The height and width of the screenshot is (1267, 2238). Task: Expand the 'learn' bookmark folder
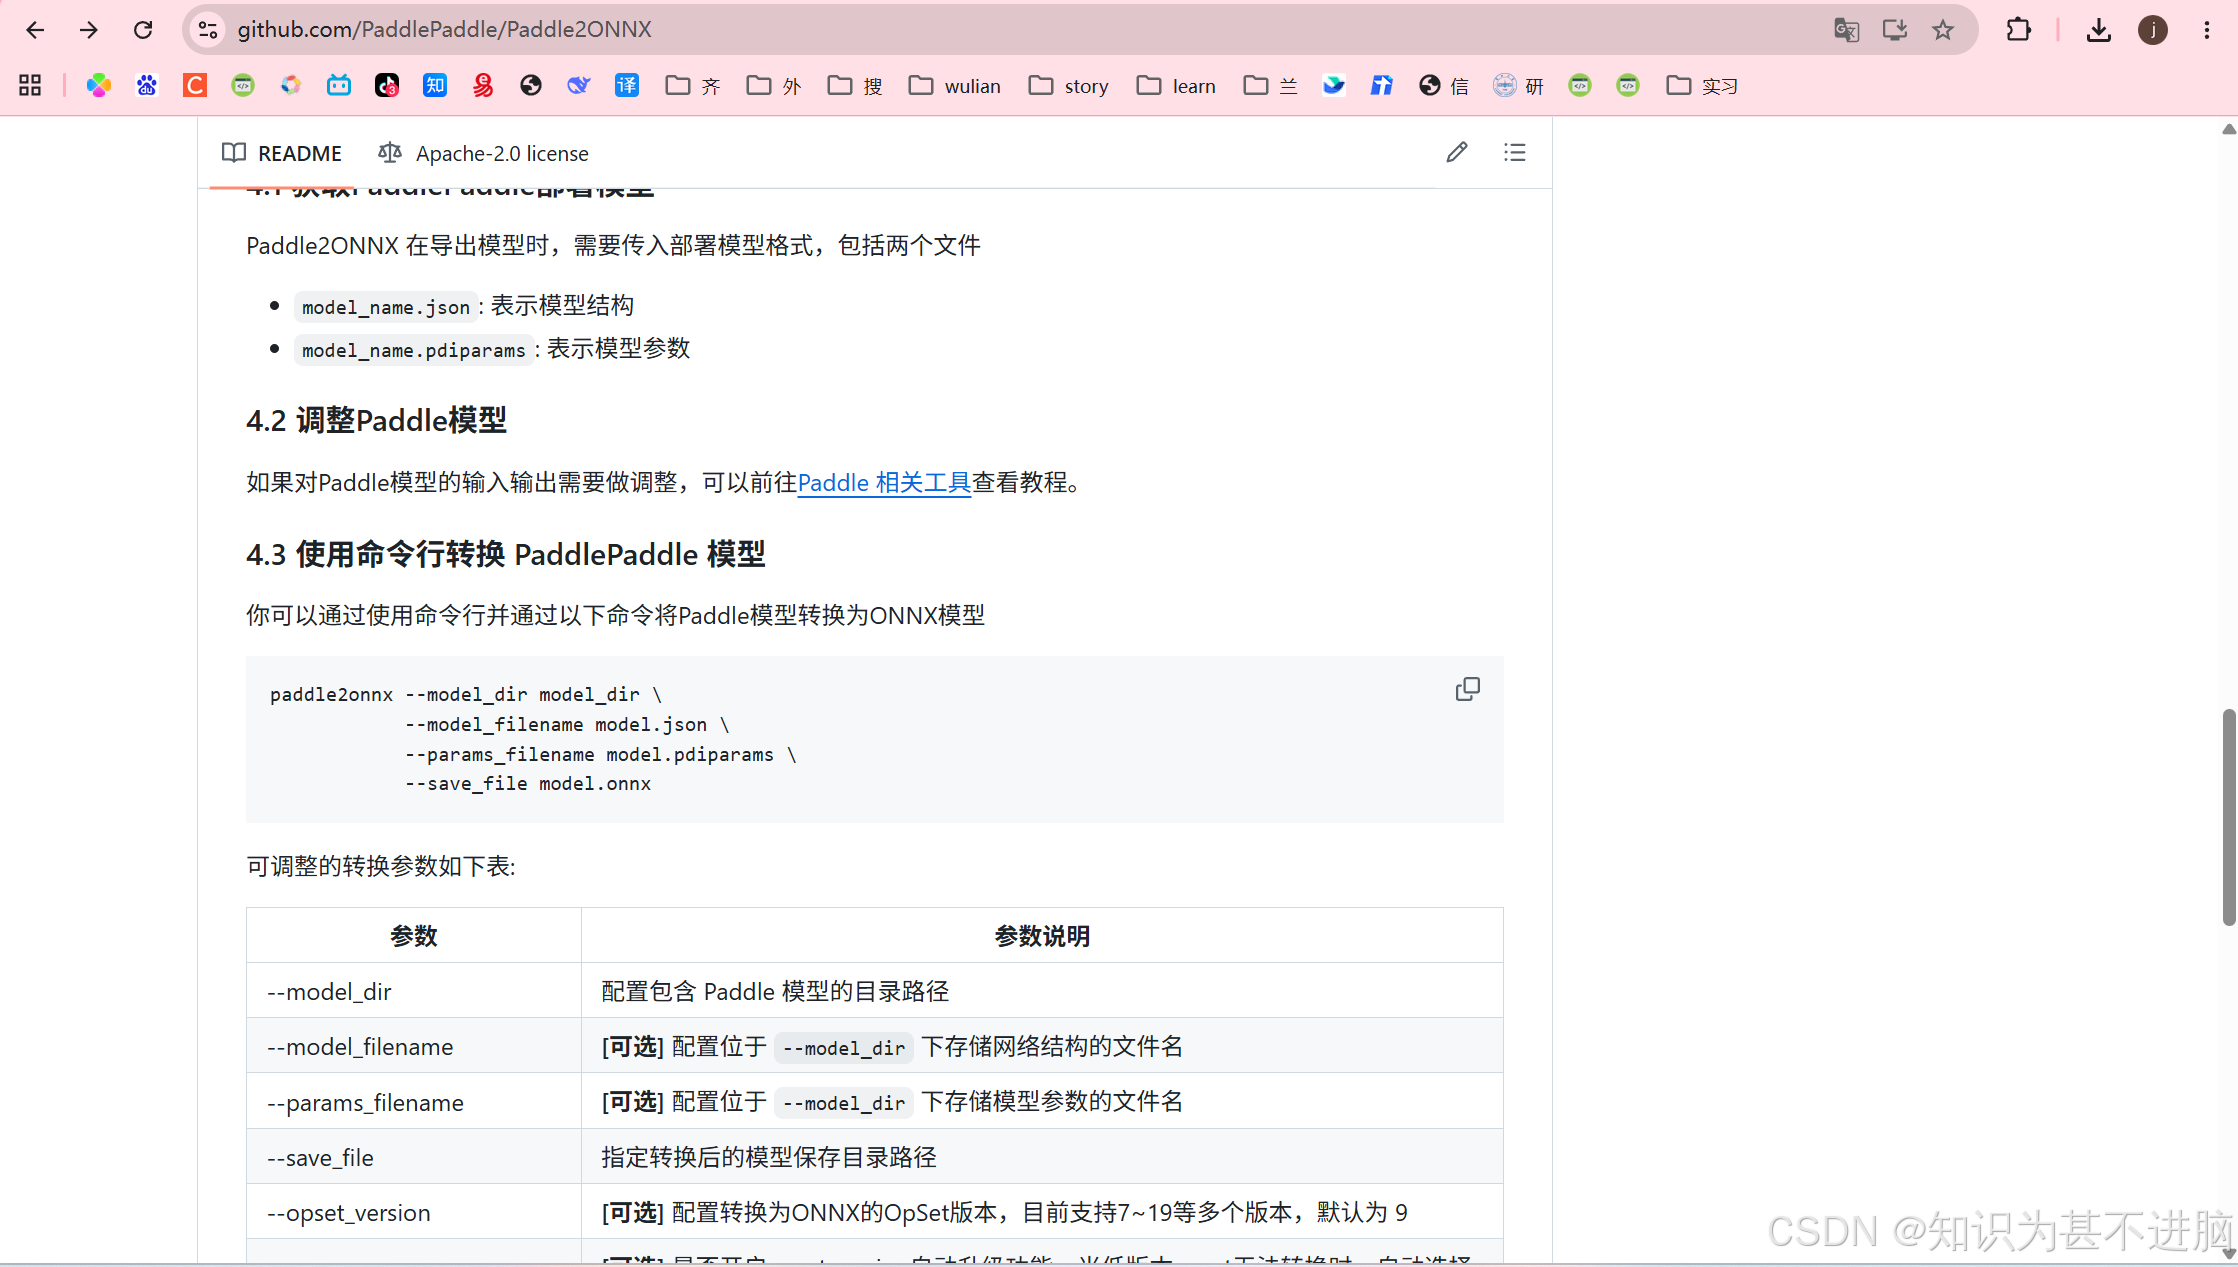pyautogui.click(x=1176, y=86)
